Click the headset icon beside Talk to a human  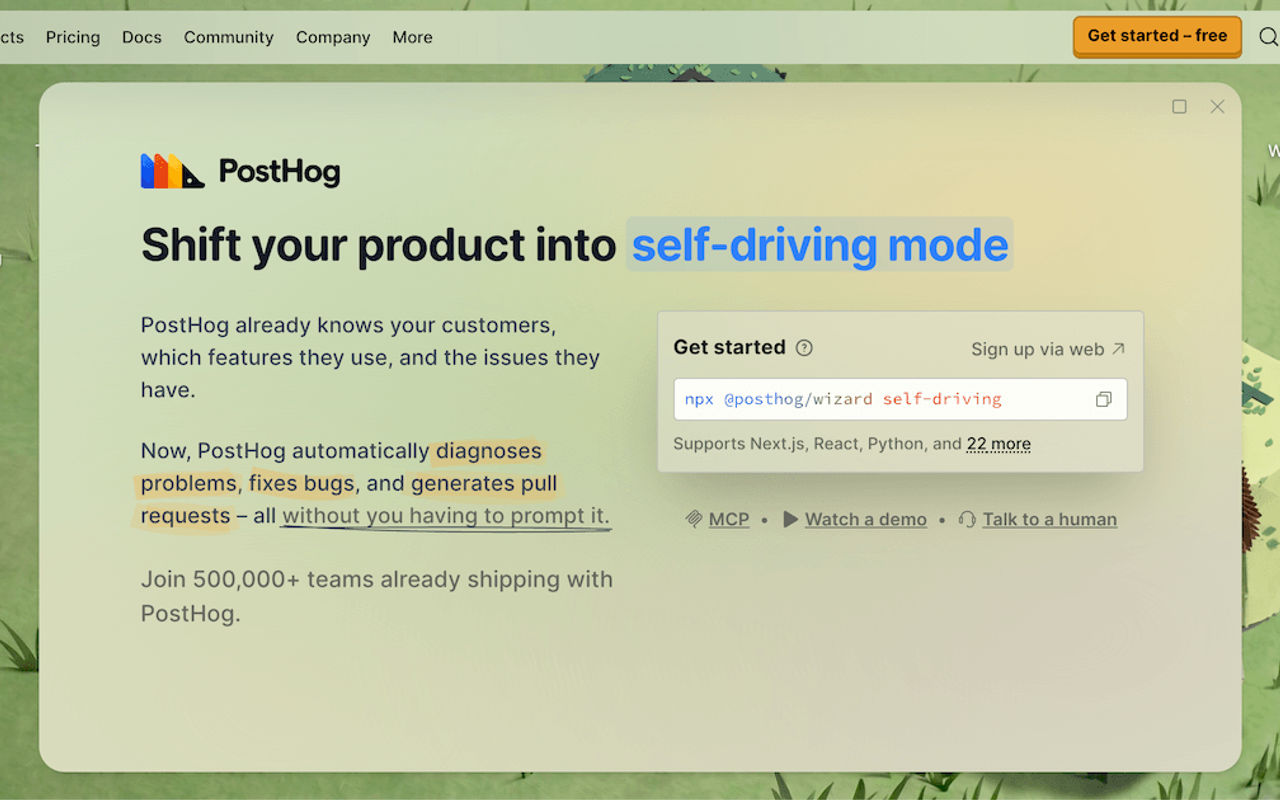click(967, 519)
